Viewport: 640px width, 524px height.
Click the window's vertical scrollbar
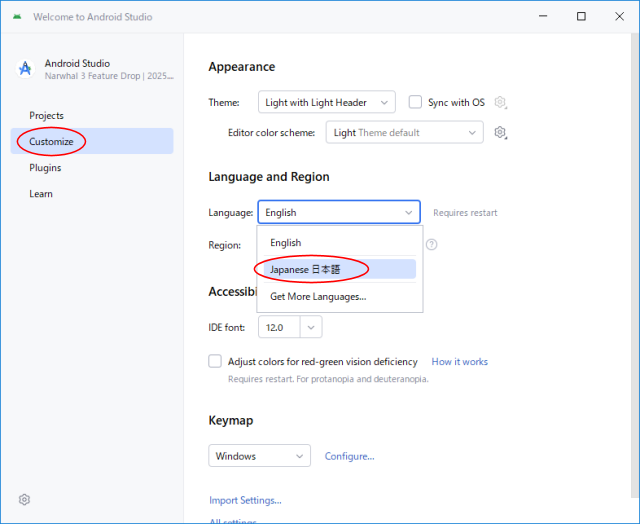tap(635, 265)
